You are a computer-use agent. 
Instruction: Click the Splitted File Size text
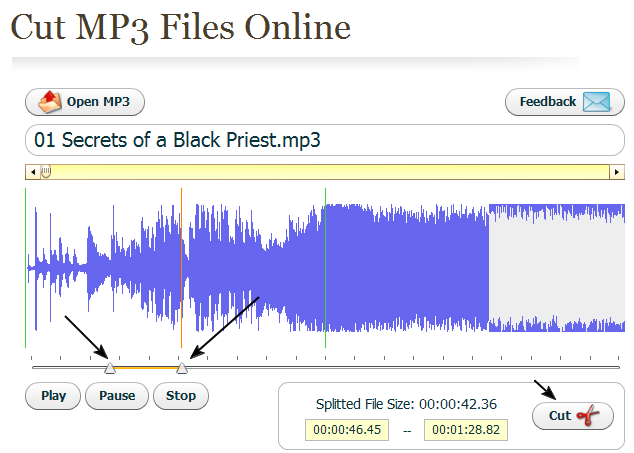[x=406, y=404]
